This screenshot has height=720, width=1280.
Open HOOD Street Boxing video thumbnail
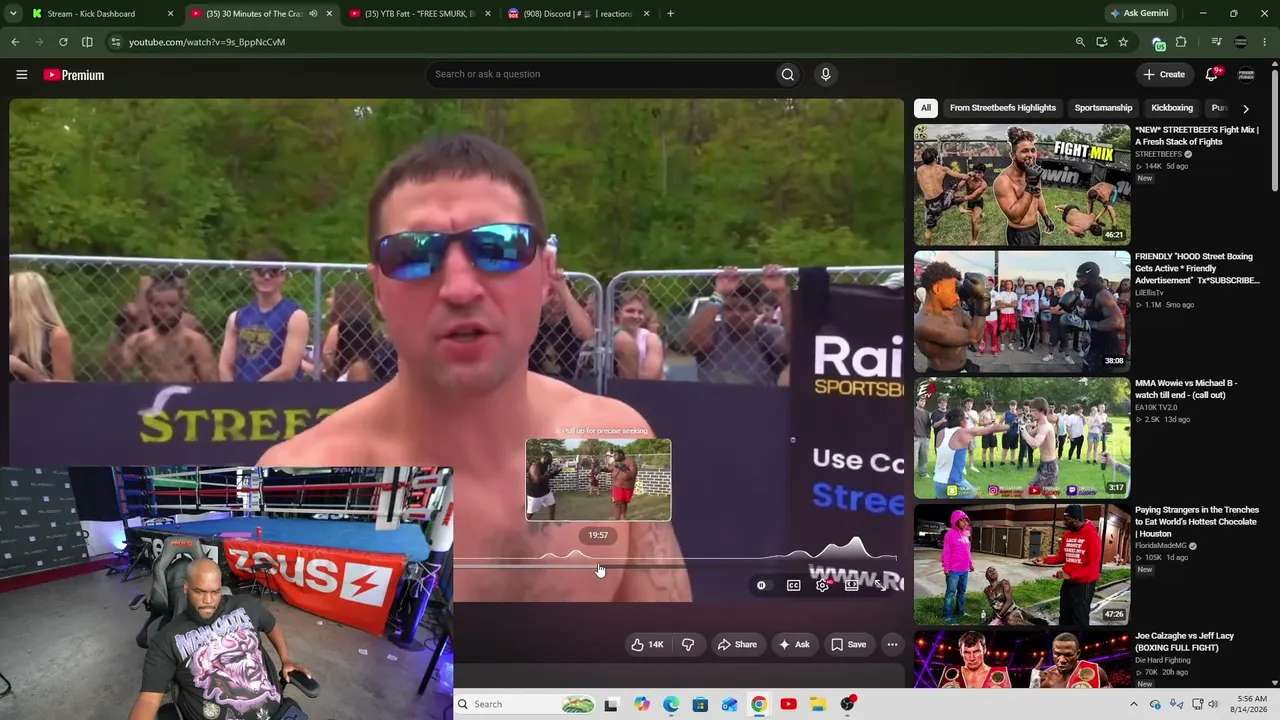tap(1022, 311)
